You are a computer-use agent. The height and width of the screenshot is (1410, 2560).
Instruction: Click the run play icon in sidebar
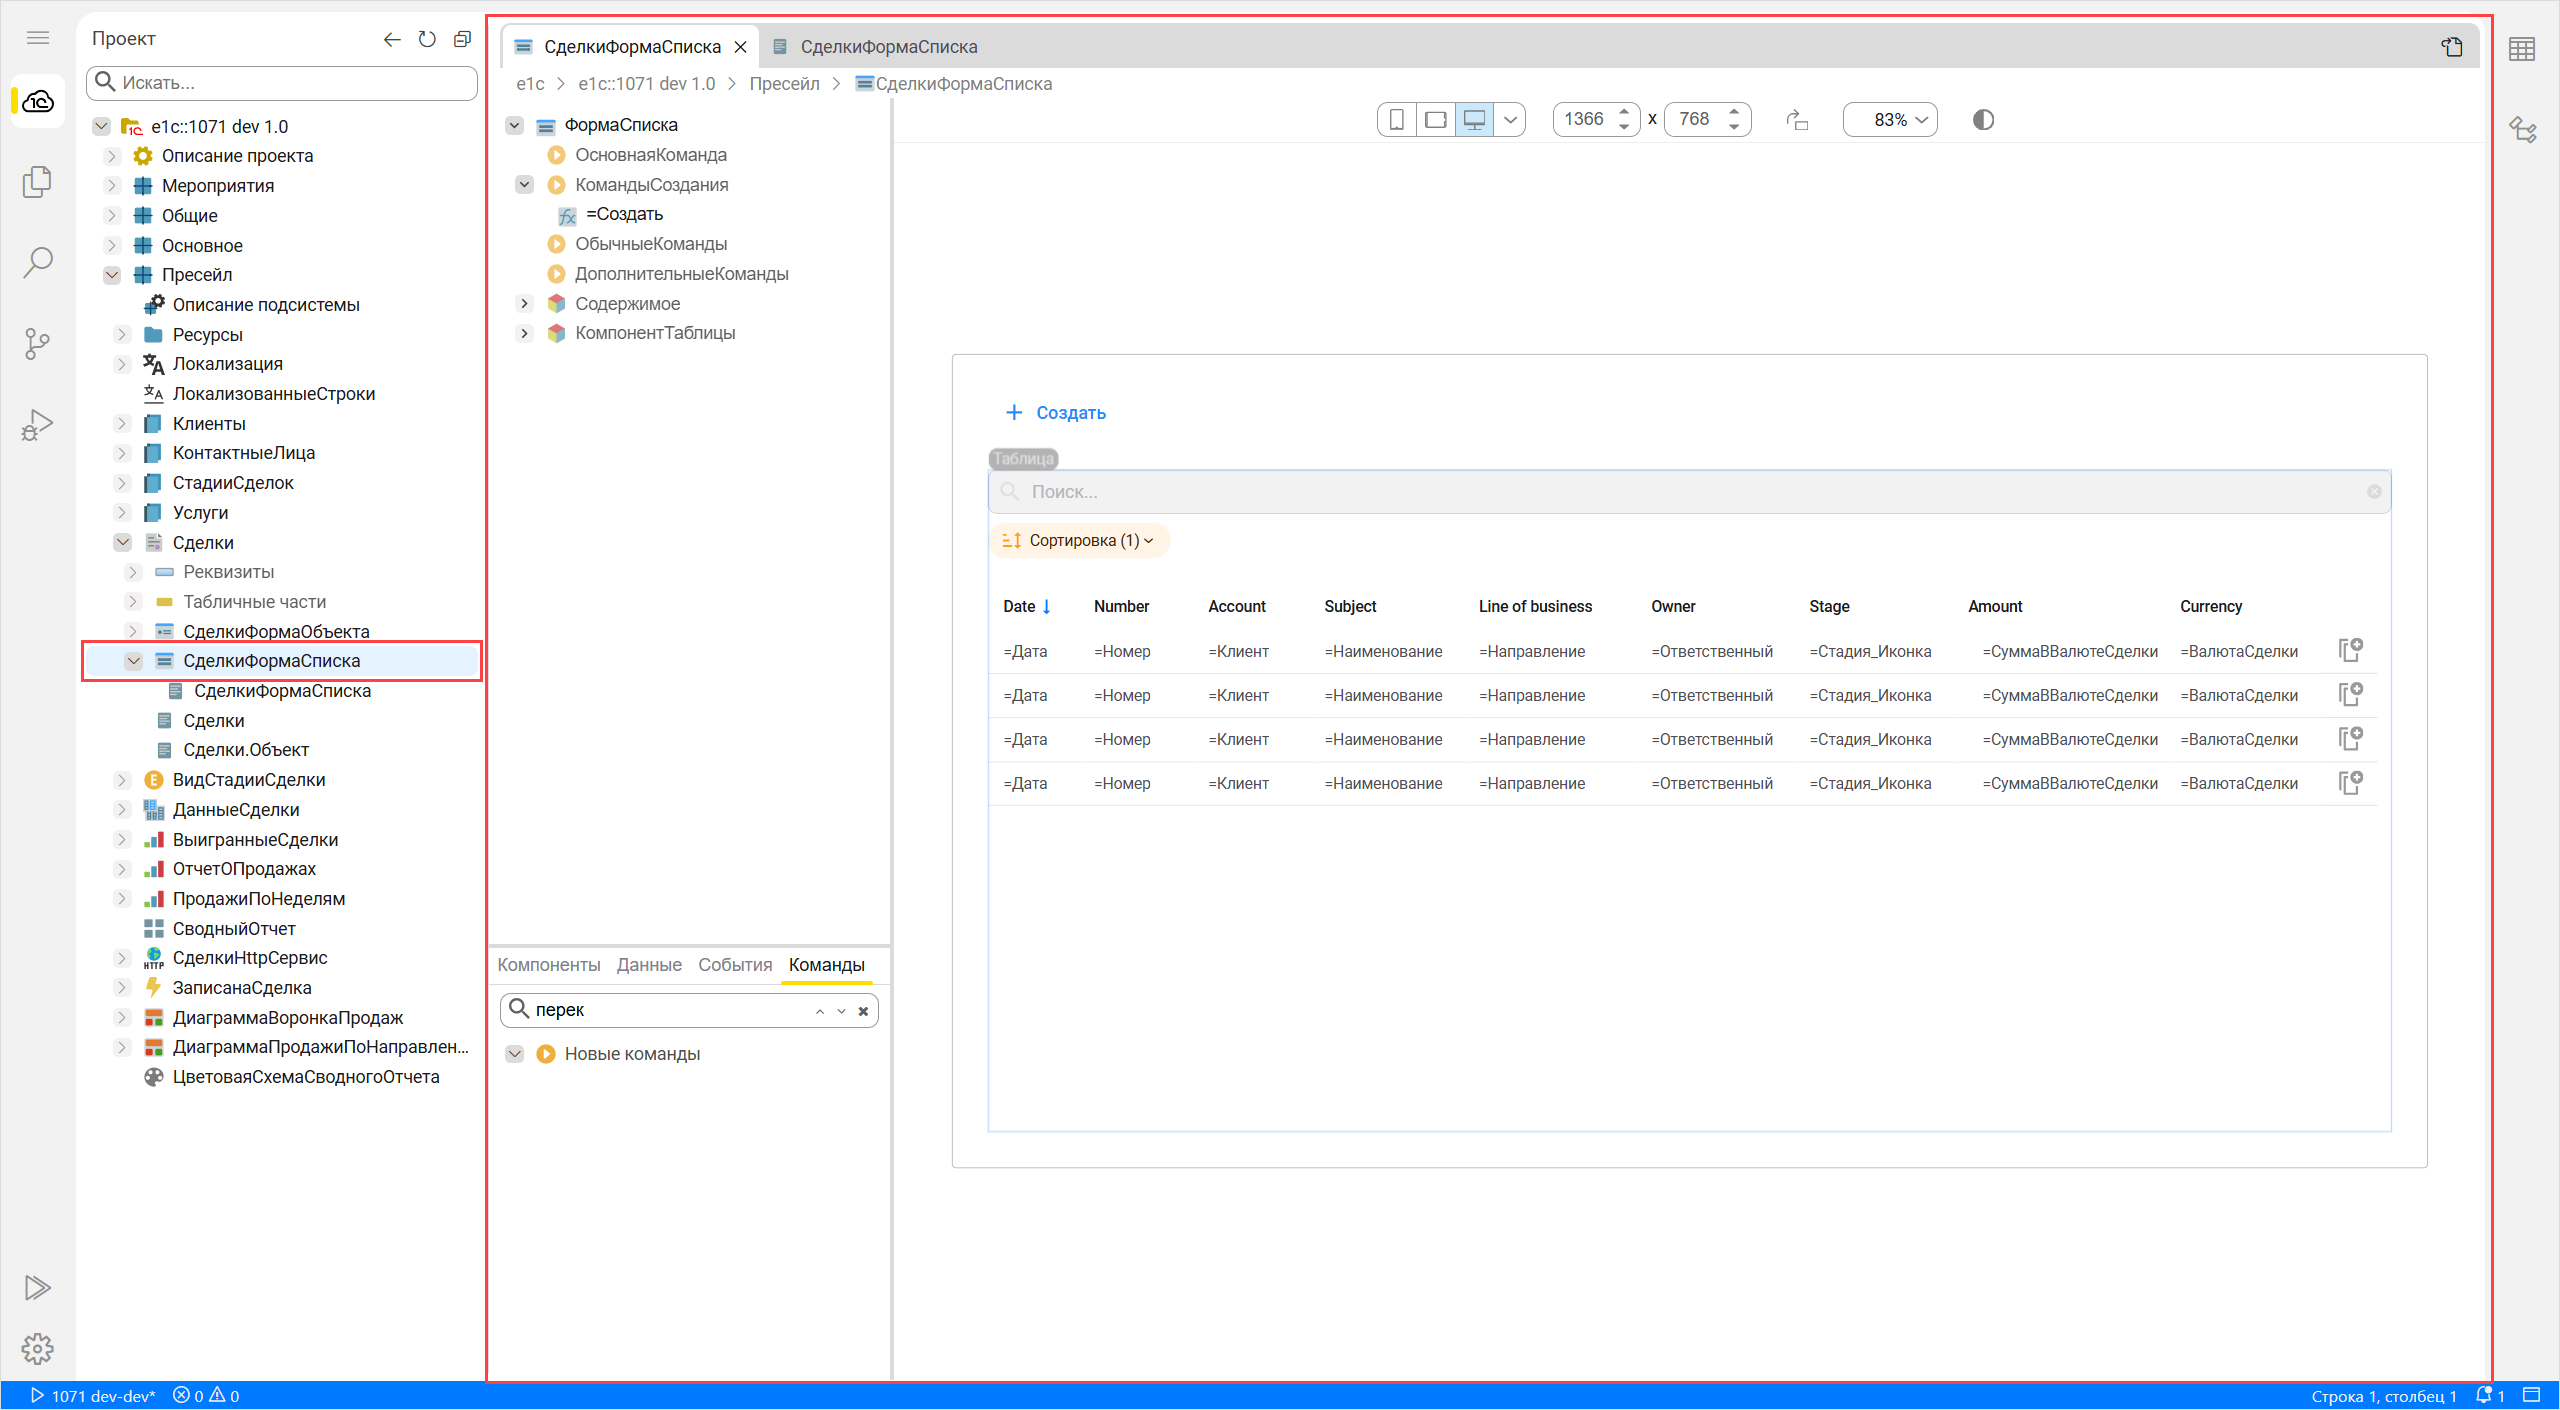(x=38, y=1287)
